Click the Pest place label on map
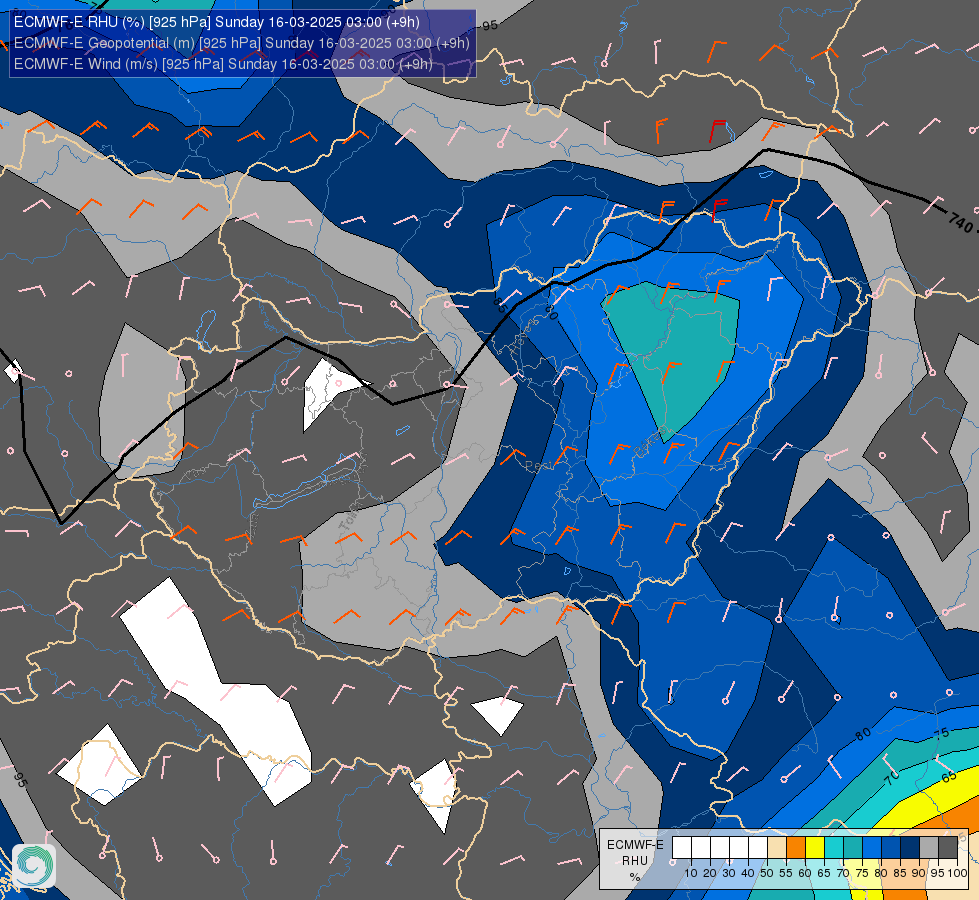 538,466
